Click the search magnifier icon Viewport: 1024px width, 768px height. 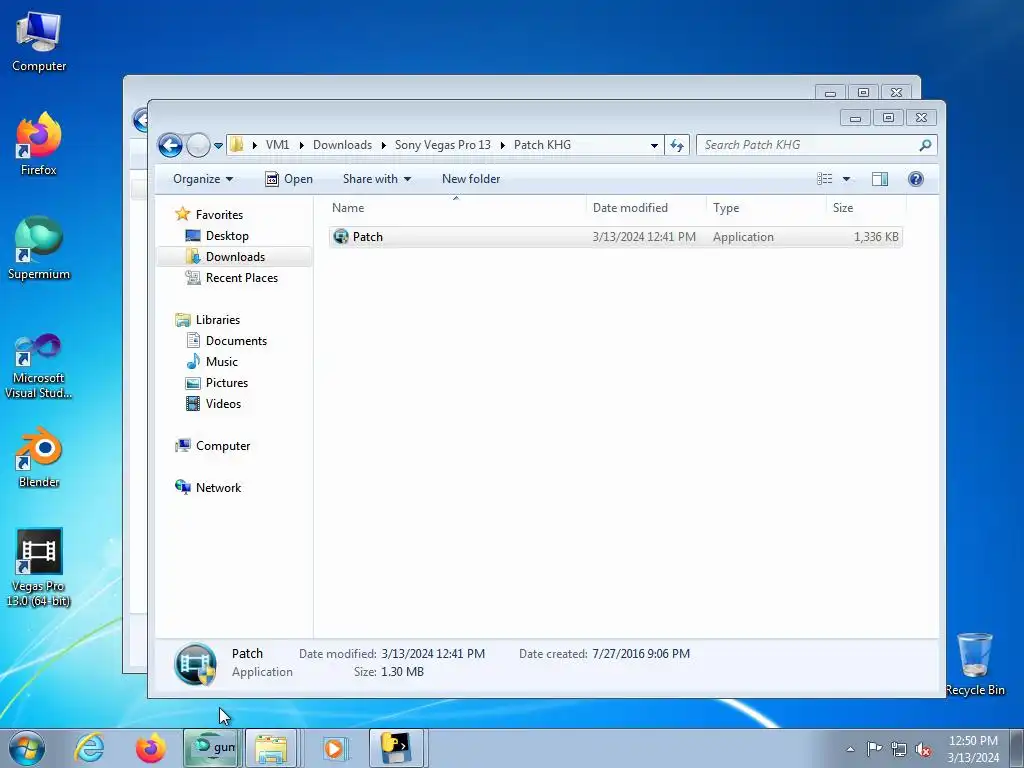click(x=925, y=145)
